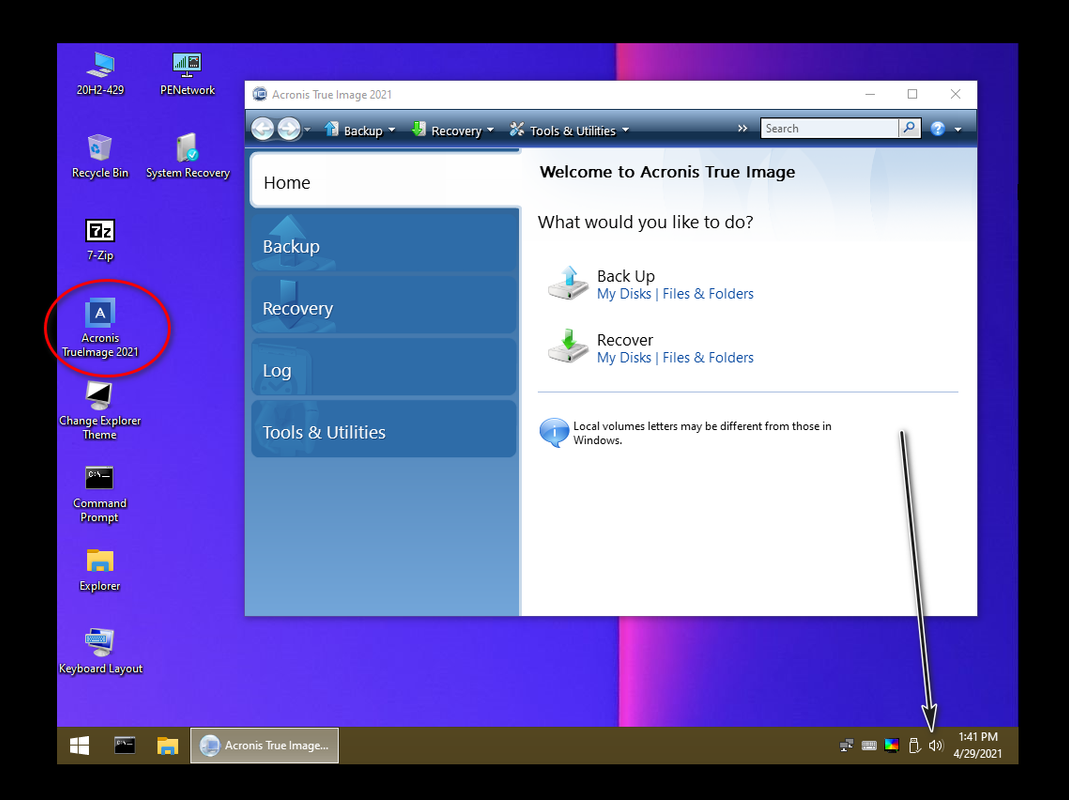Click the keyboard tray icon
This screenshot has width=1069, height=800.
pyautogui.click(x=869, y=745)
